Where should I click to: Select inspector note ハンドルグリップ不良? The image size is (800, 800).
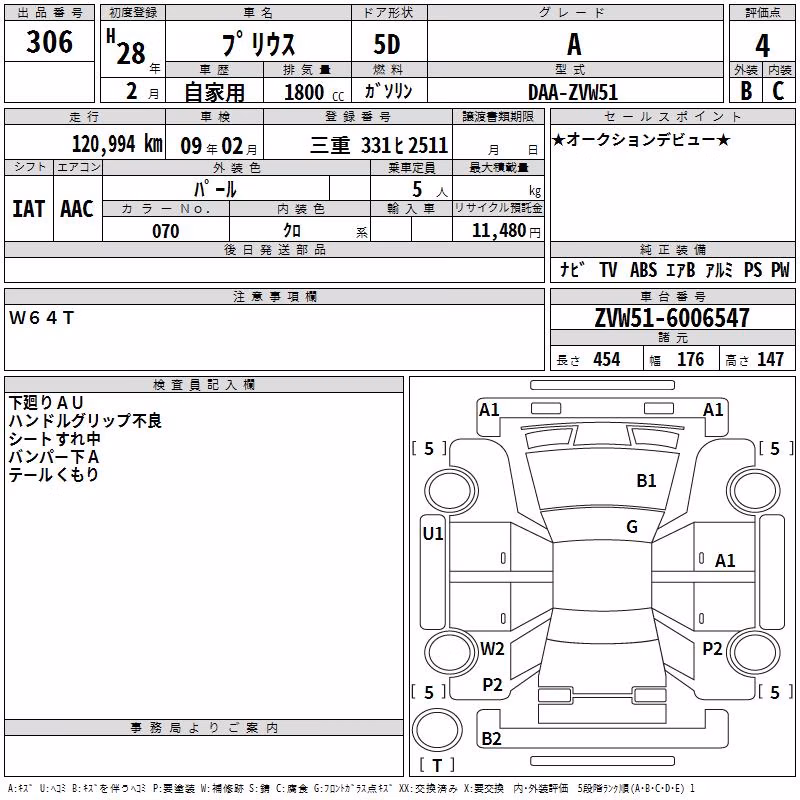coord(85,420)
